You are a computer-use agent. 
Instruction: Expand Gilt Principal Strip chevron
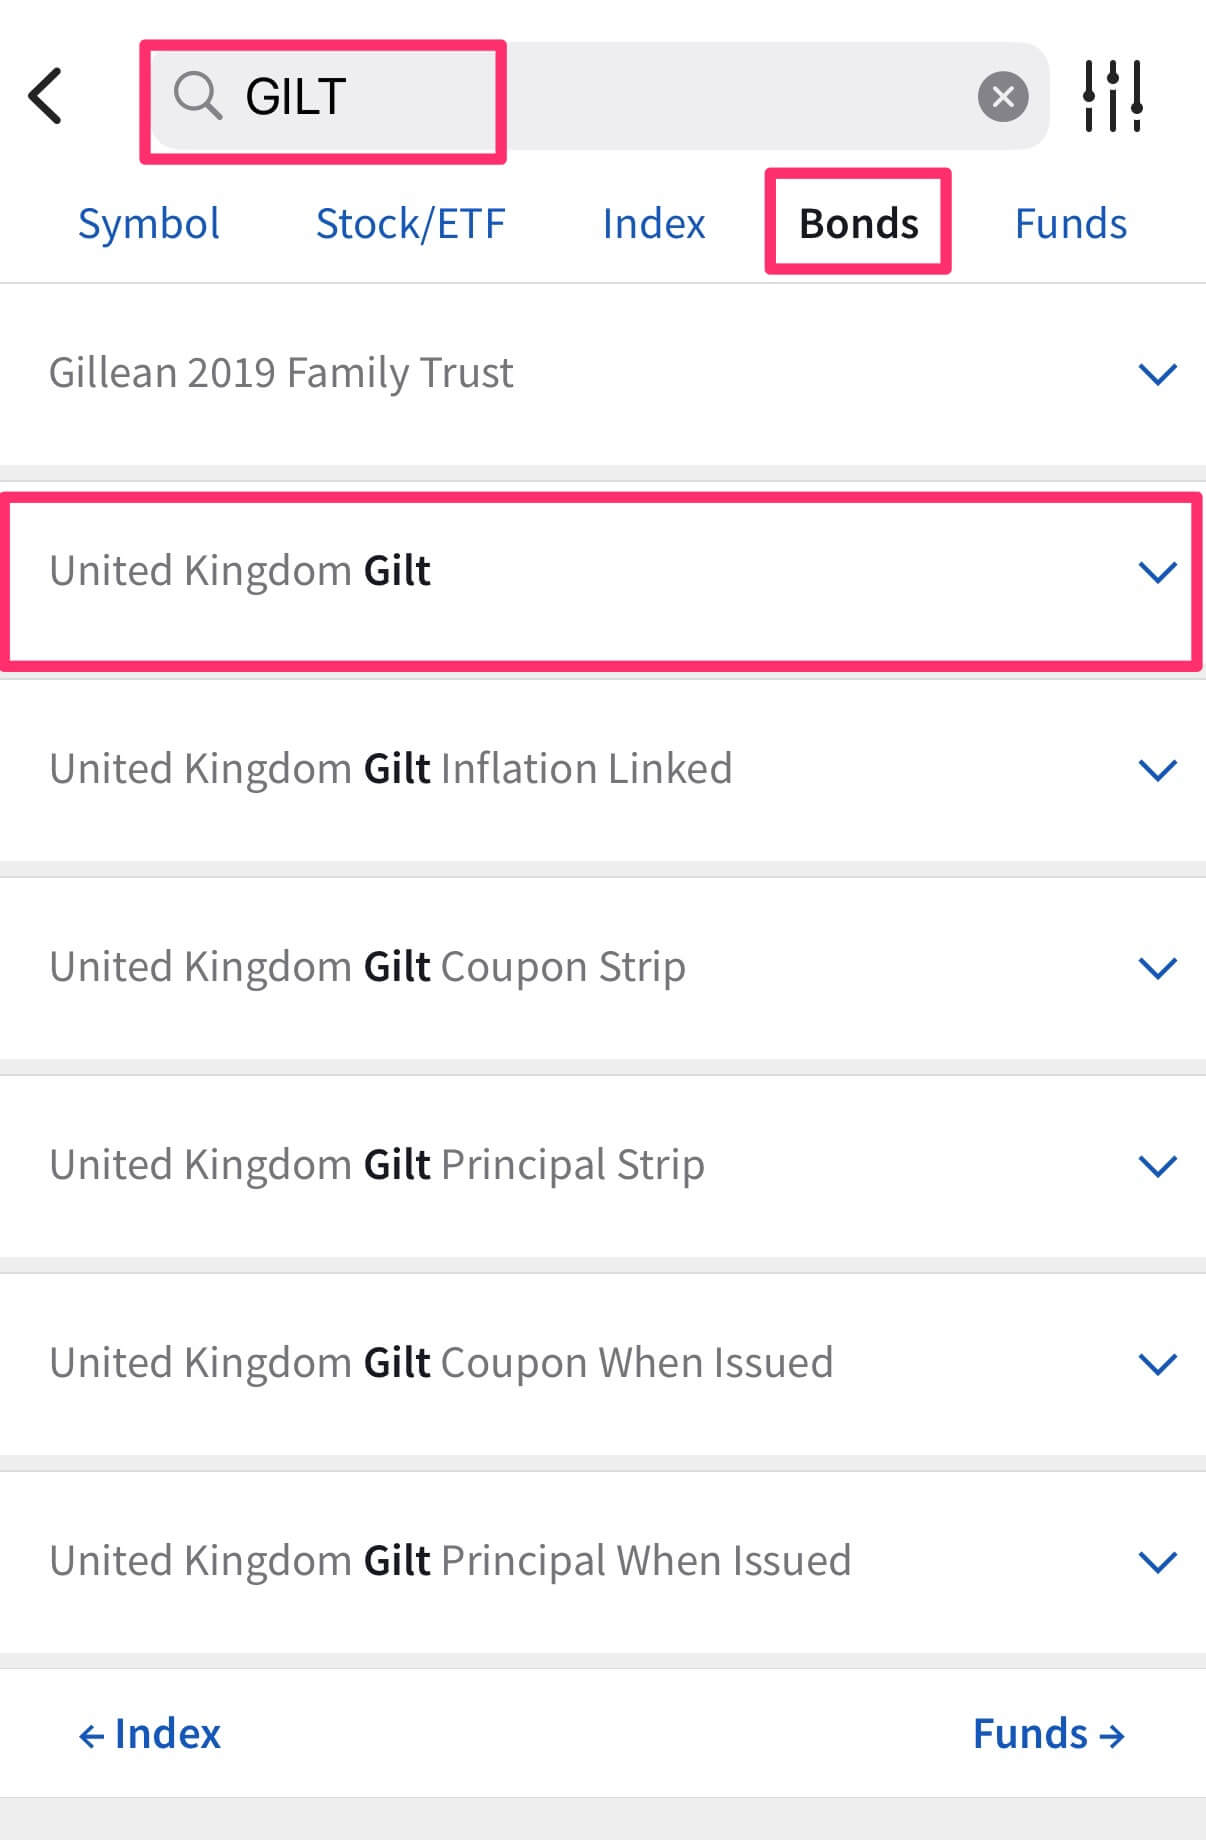[x=1157, y=1166]
